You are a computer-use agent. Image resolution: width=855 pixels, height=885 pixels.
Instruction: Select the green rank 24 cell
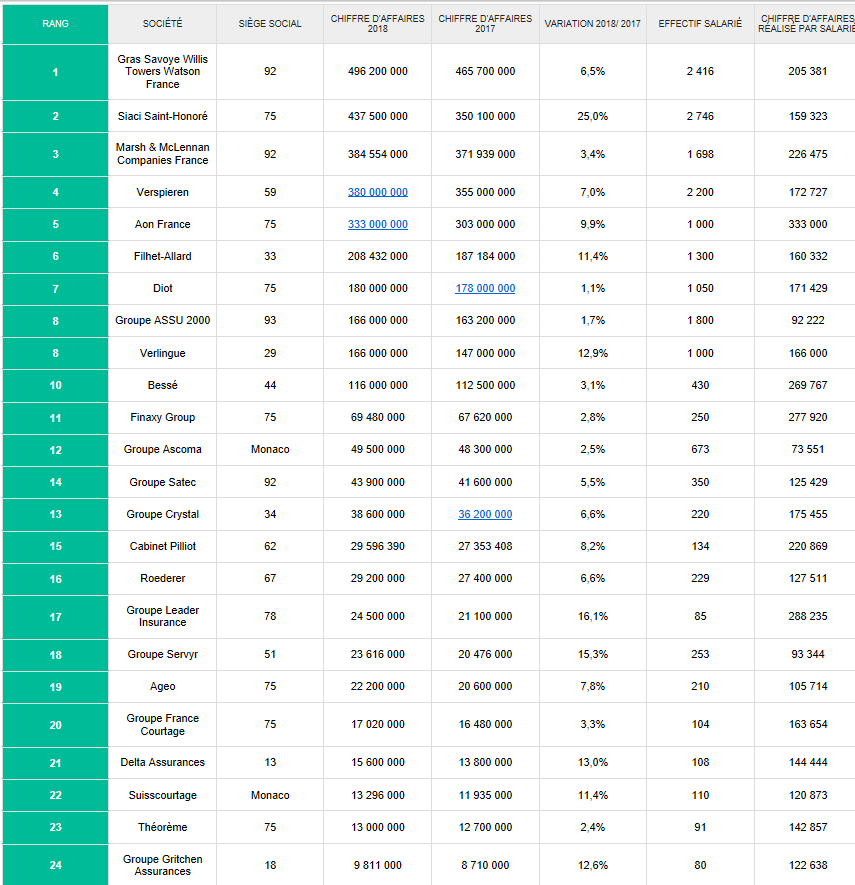(x=55, y=865)
